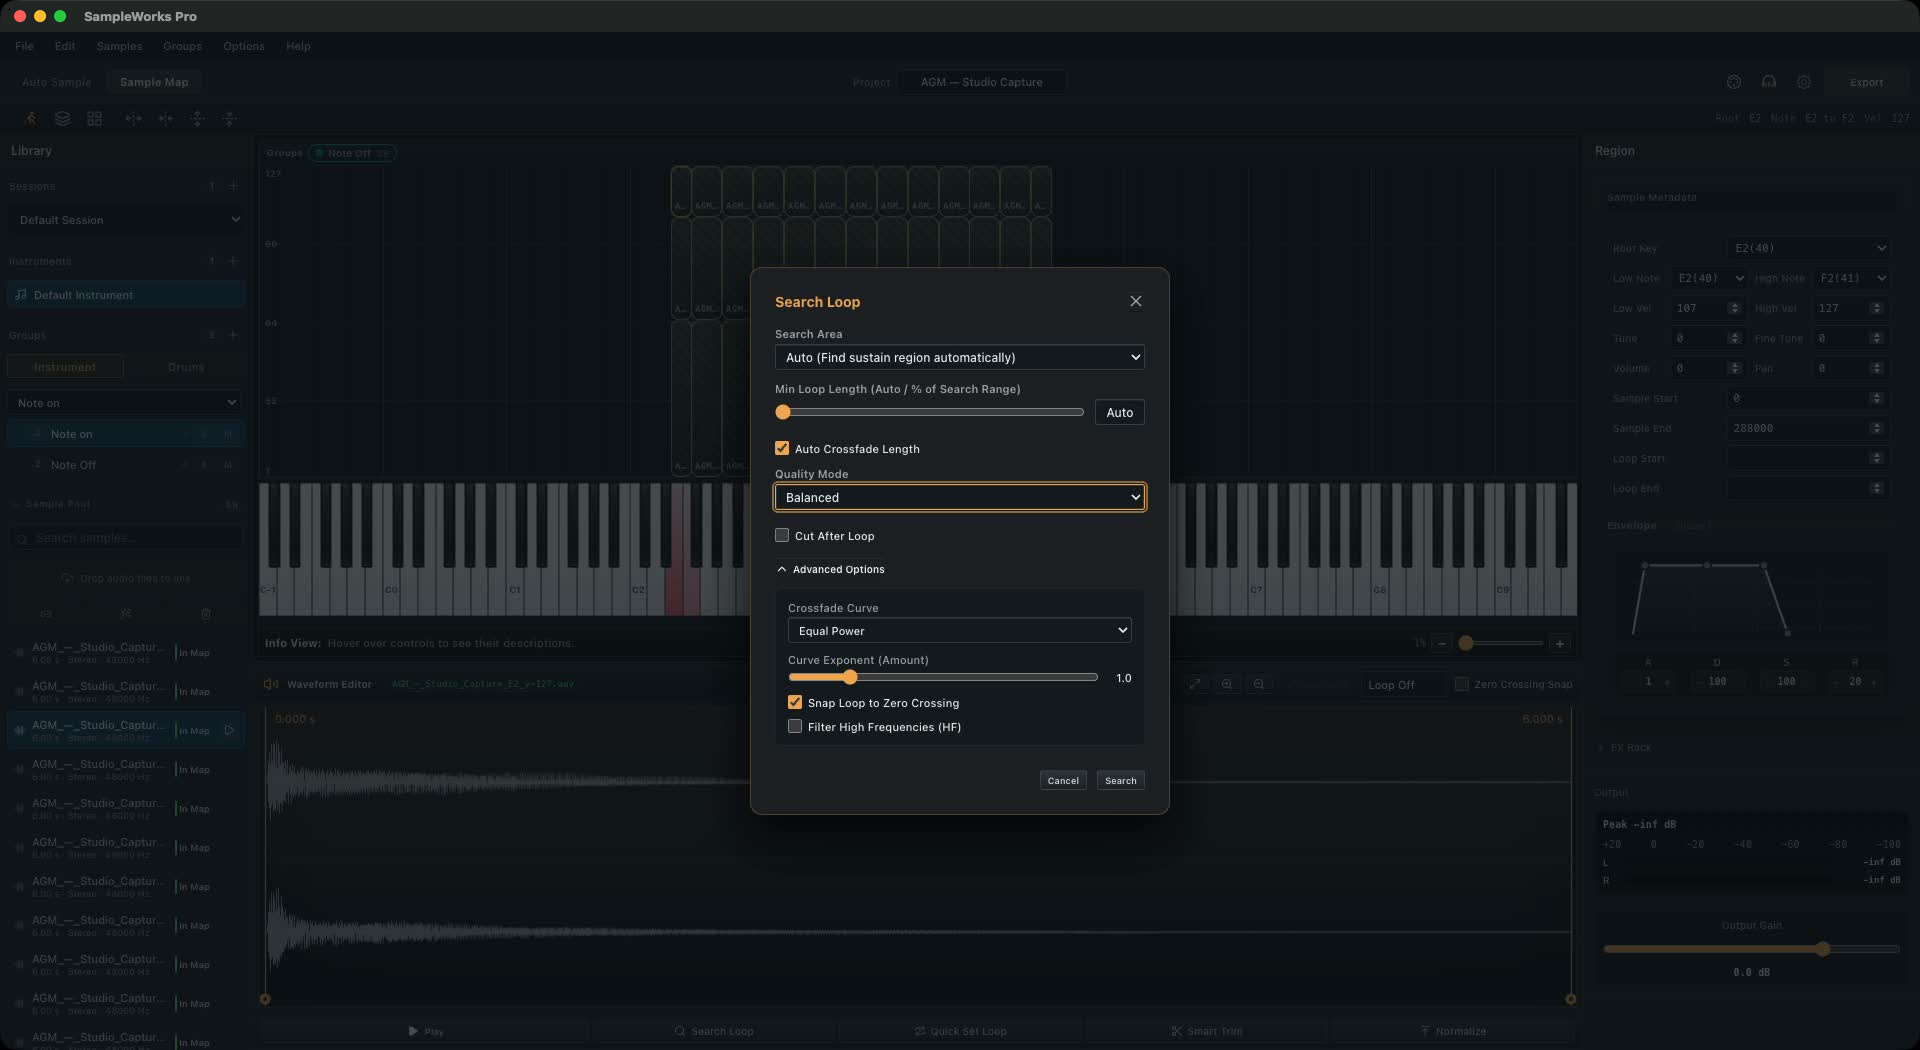Image resolution: width=1920 pixels, height=1050 pixels.
Task: Click the Search samples input field
Action: pyautogui.click(x=126, y=538)
